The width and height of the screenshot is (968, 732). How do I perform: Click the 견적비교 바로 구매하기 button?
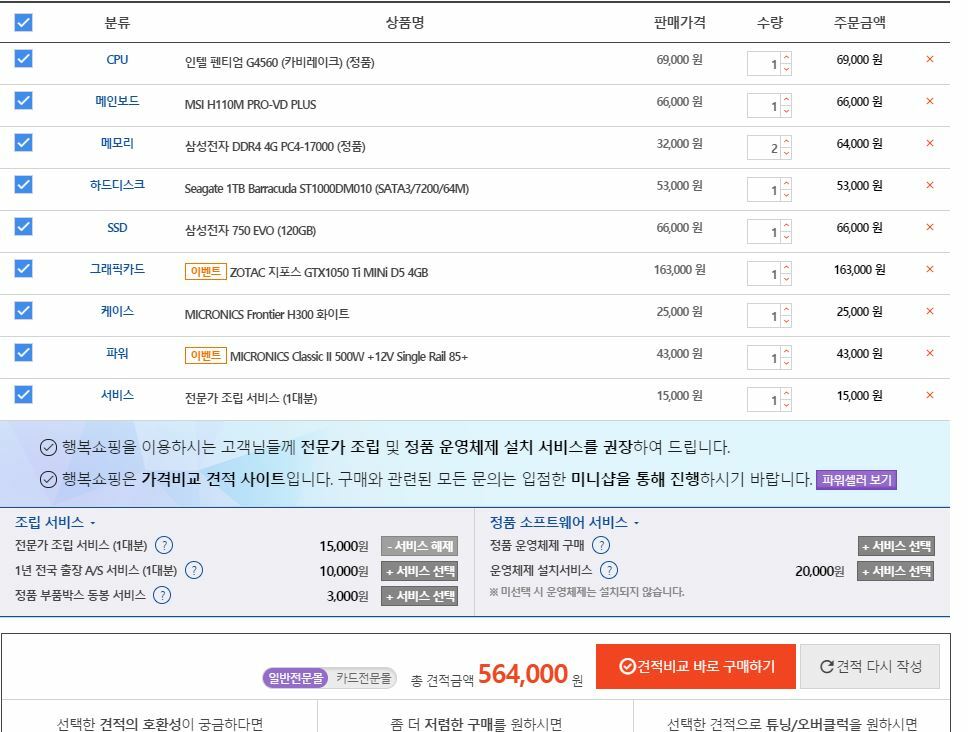(696, 667)
